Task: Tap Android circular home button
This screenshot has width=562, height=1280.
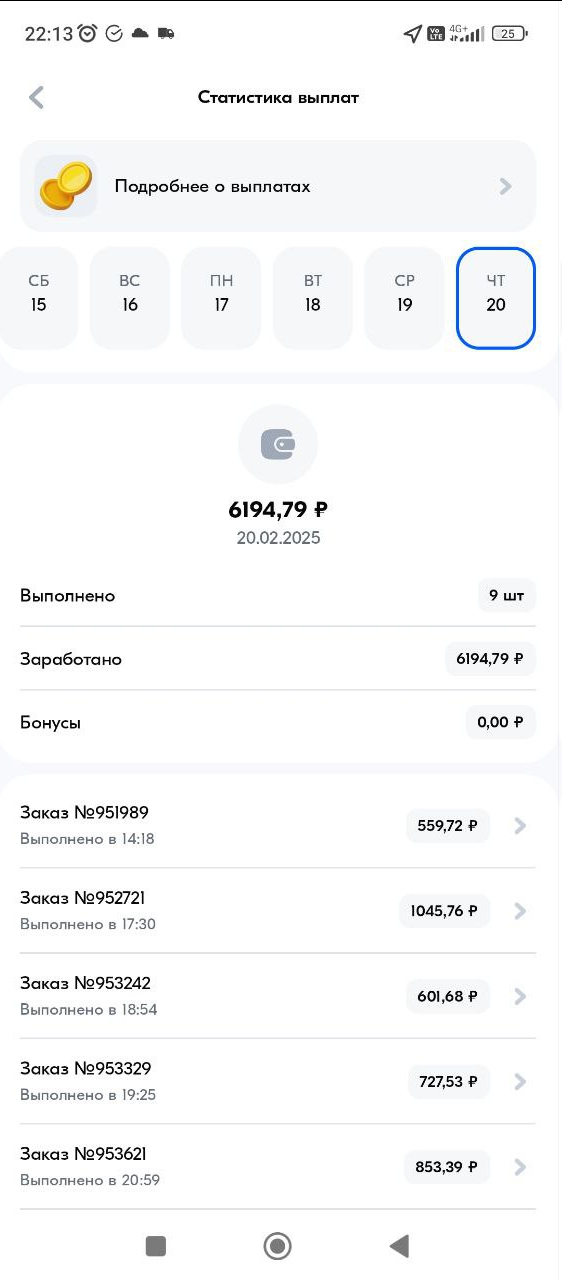Action: [x=277, y=1245]
